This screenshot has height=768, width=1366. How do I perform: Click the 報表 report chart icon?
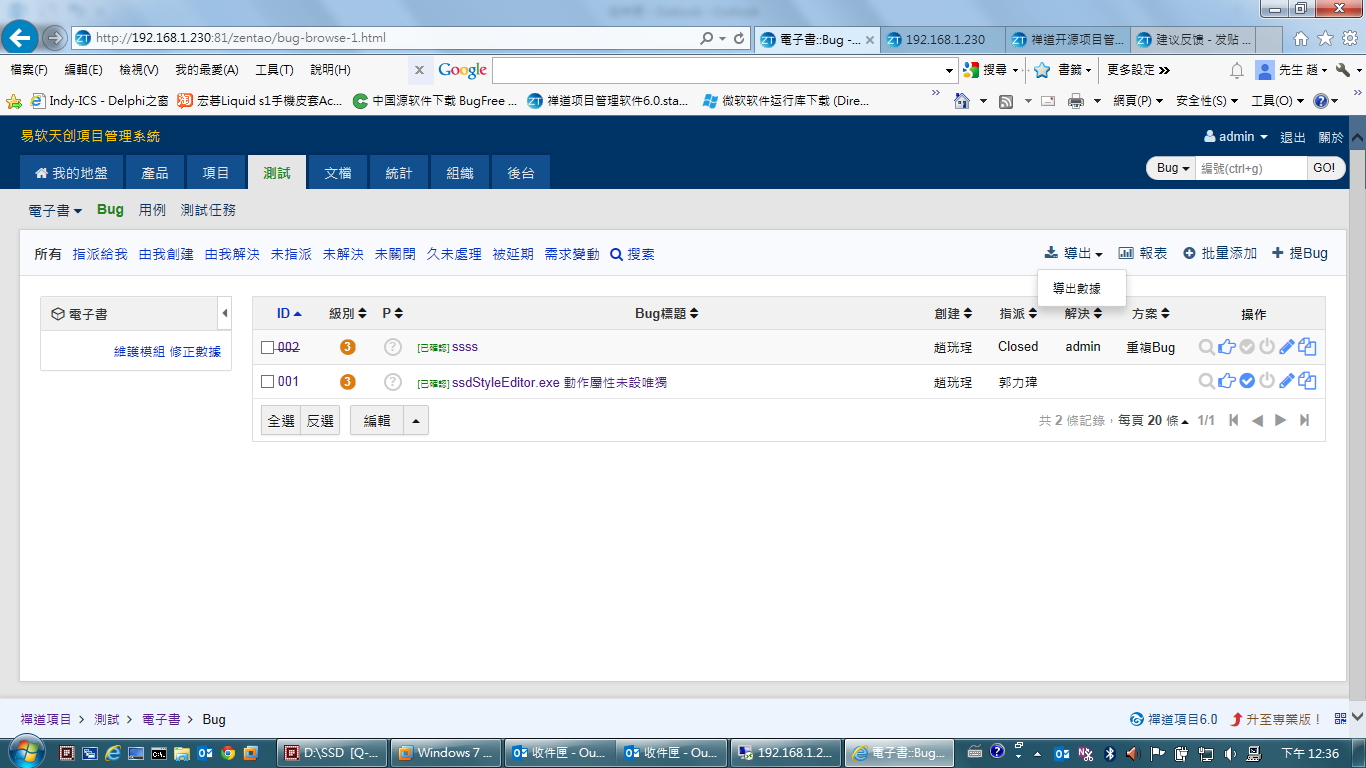pos(1126,254)
